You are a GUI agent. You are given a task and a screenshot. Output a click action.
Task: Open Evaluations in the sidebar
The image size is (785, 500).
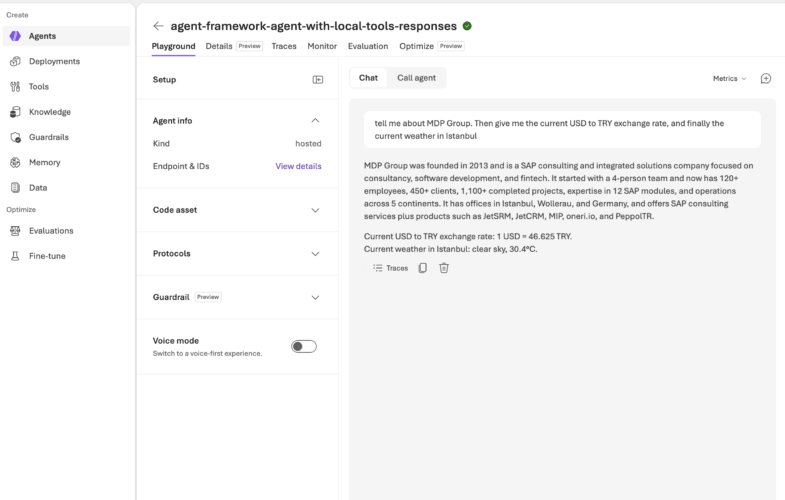[51, 231]
